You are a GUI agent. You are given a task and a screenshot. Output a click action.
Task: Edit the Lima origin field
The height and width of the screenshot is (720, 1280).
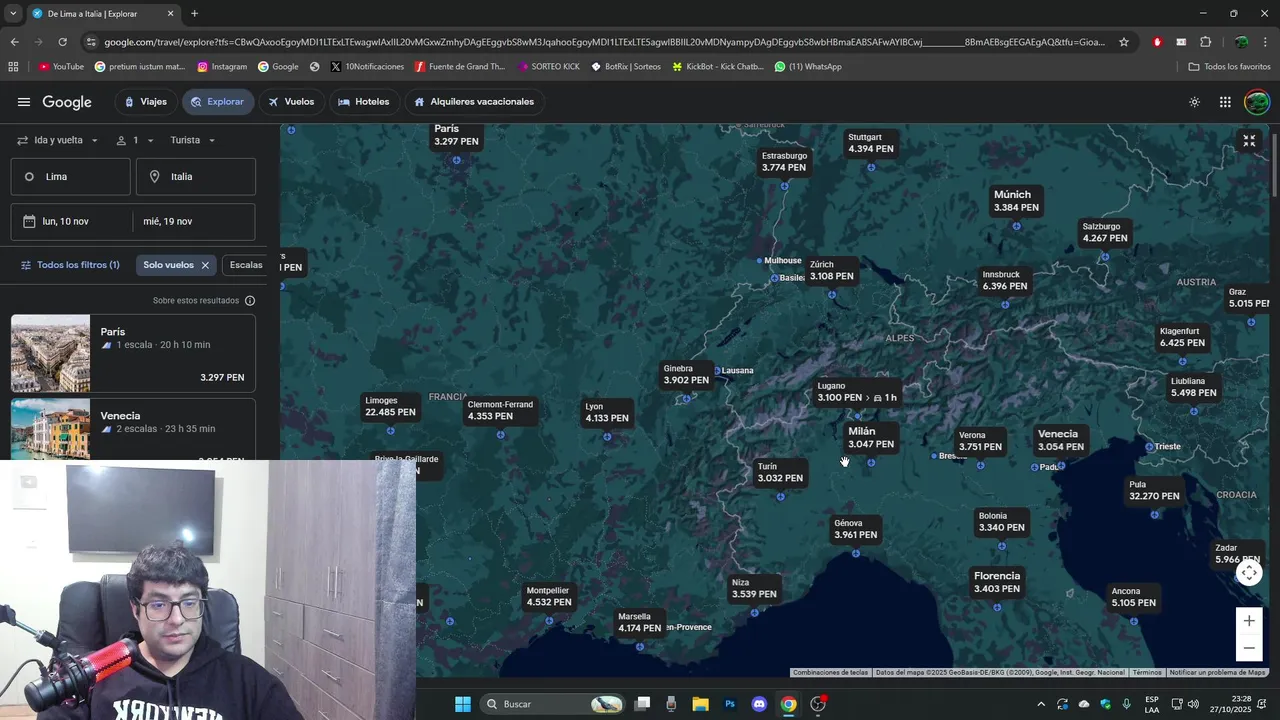tap(70, 176)
